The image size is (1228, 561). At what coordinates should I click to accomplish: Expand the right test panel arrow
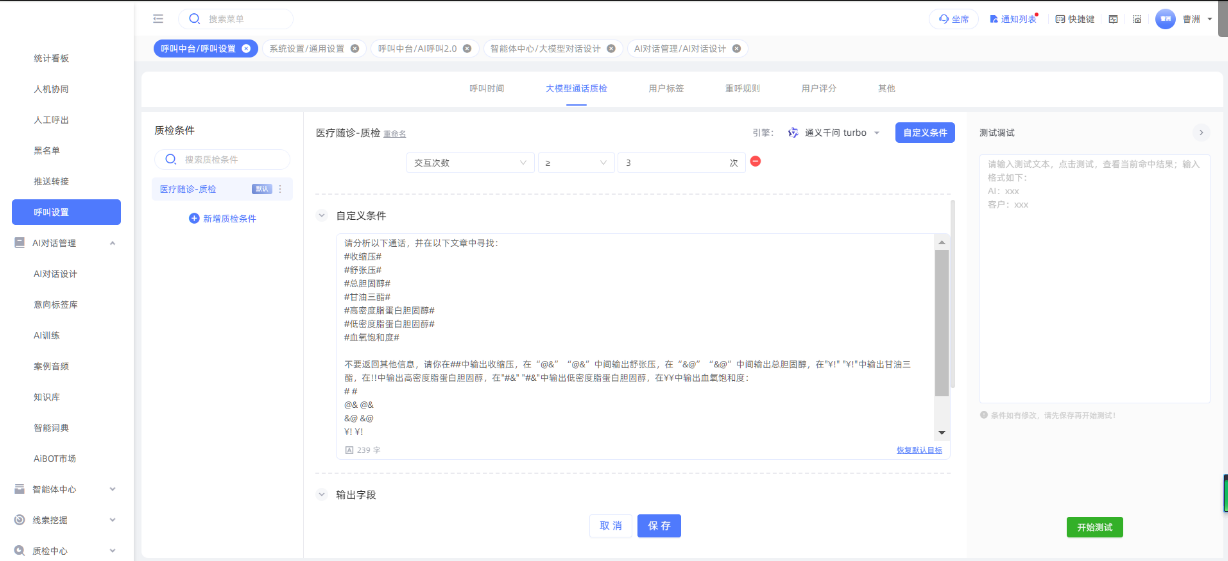(x=1200, y=132)
